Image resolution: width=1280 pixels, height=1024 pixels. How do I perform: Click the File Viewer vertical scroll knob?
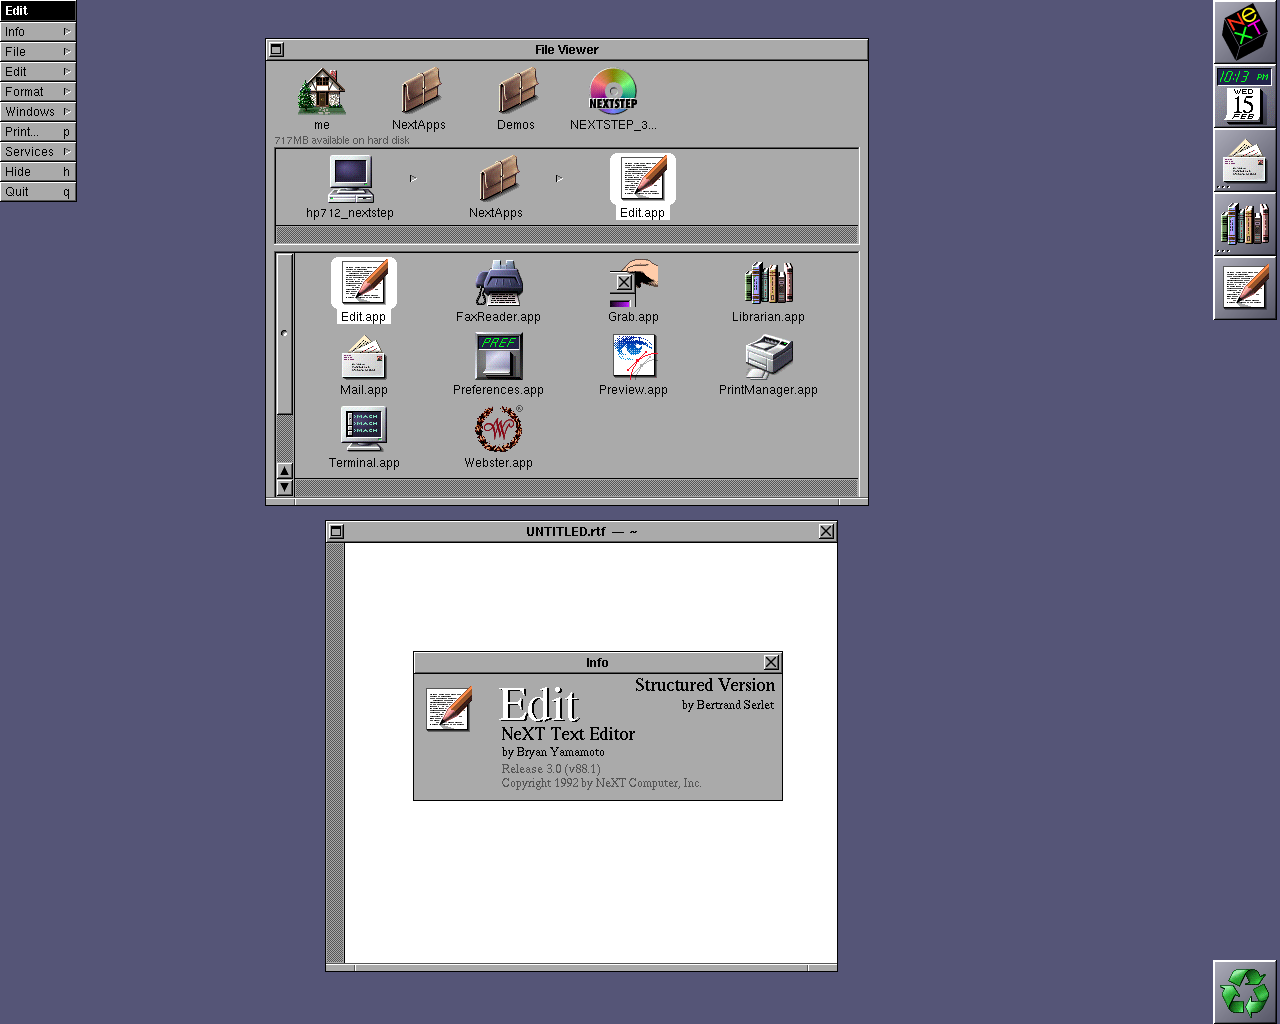[285, 333]
